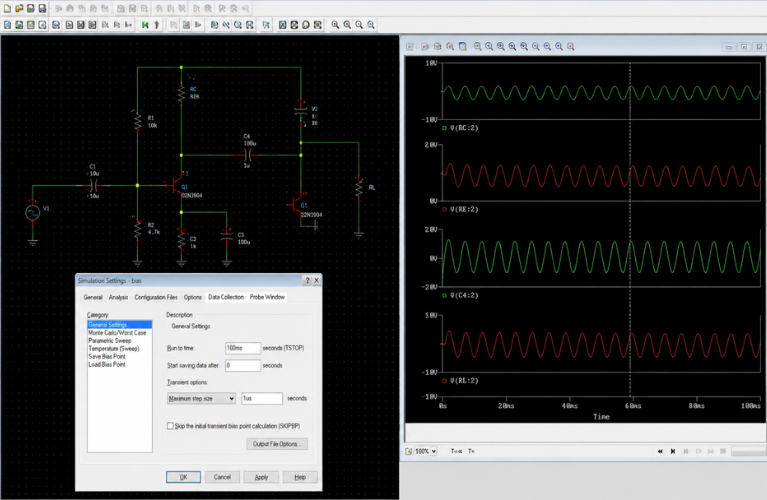Click the 20ms time axis tick label

pyautogui.click(x=506, y=406)
